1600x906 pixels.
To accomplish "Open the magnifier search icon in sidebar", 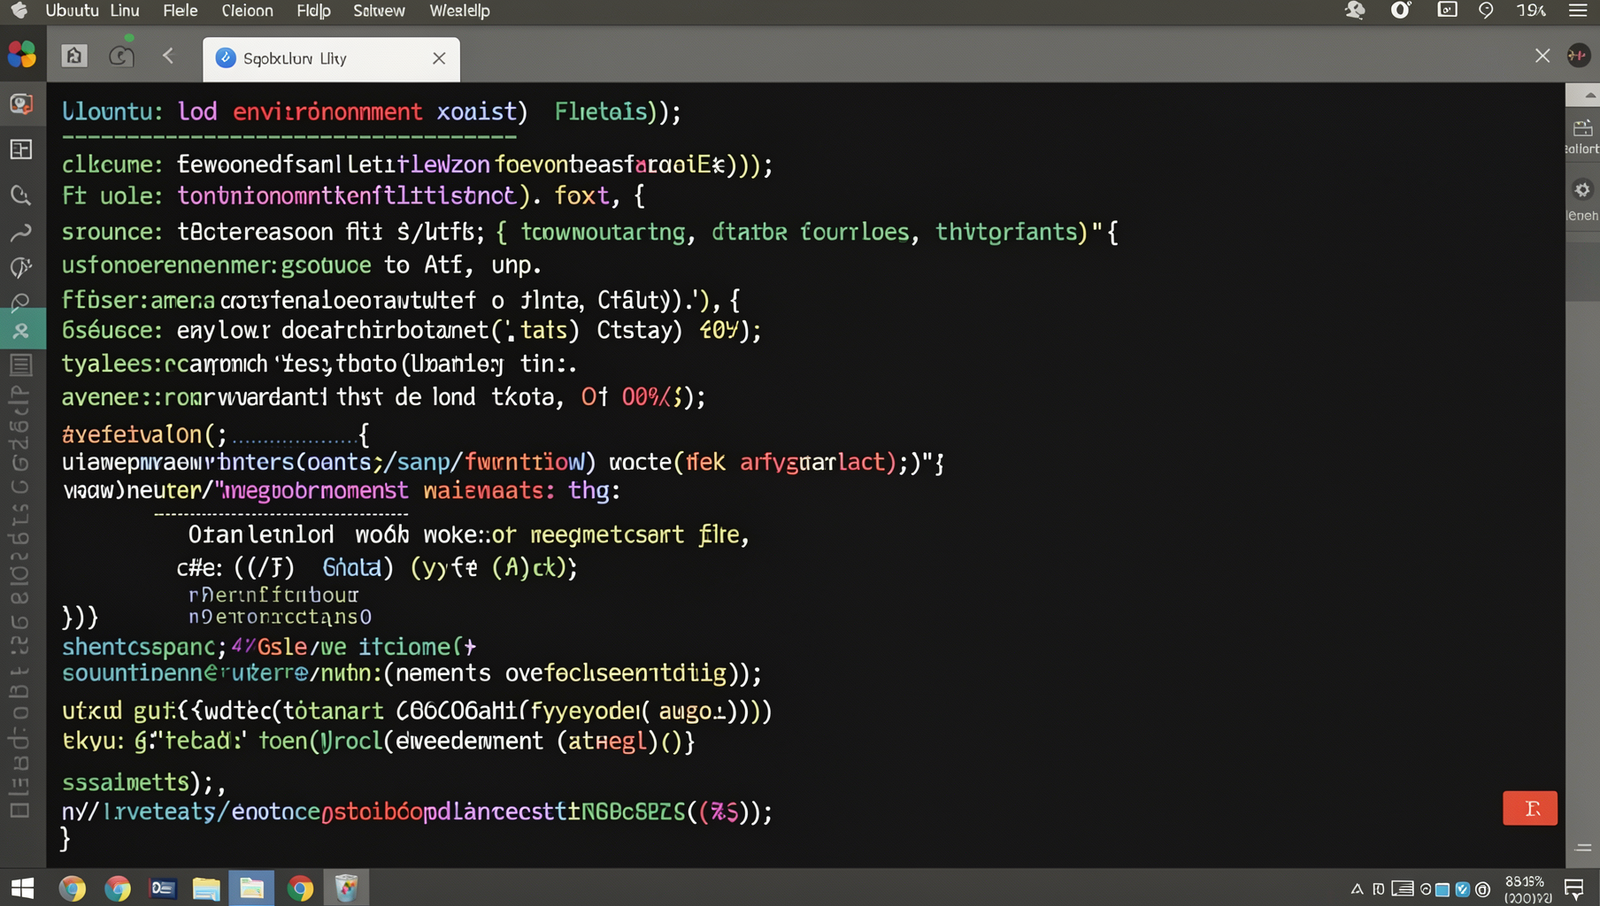I will pyautogui.click(x=20, y=194).
